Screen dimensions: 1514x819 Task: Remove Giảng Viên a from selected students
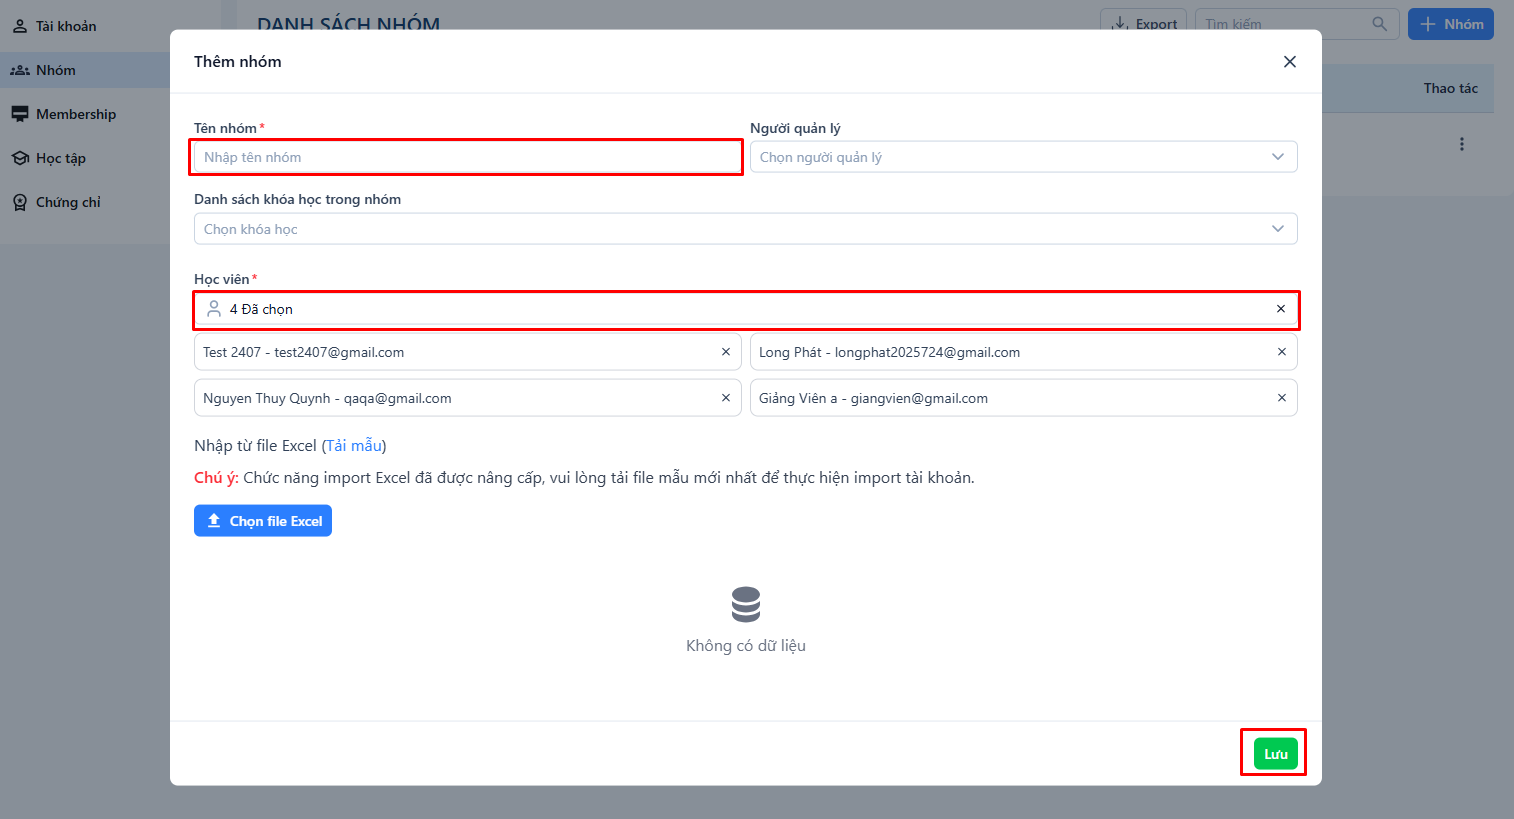point(1282,398)
